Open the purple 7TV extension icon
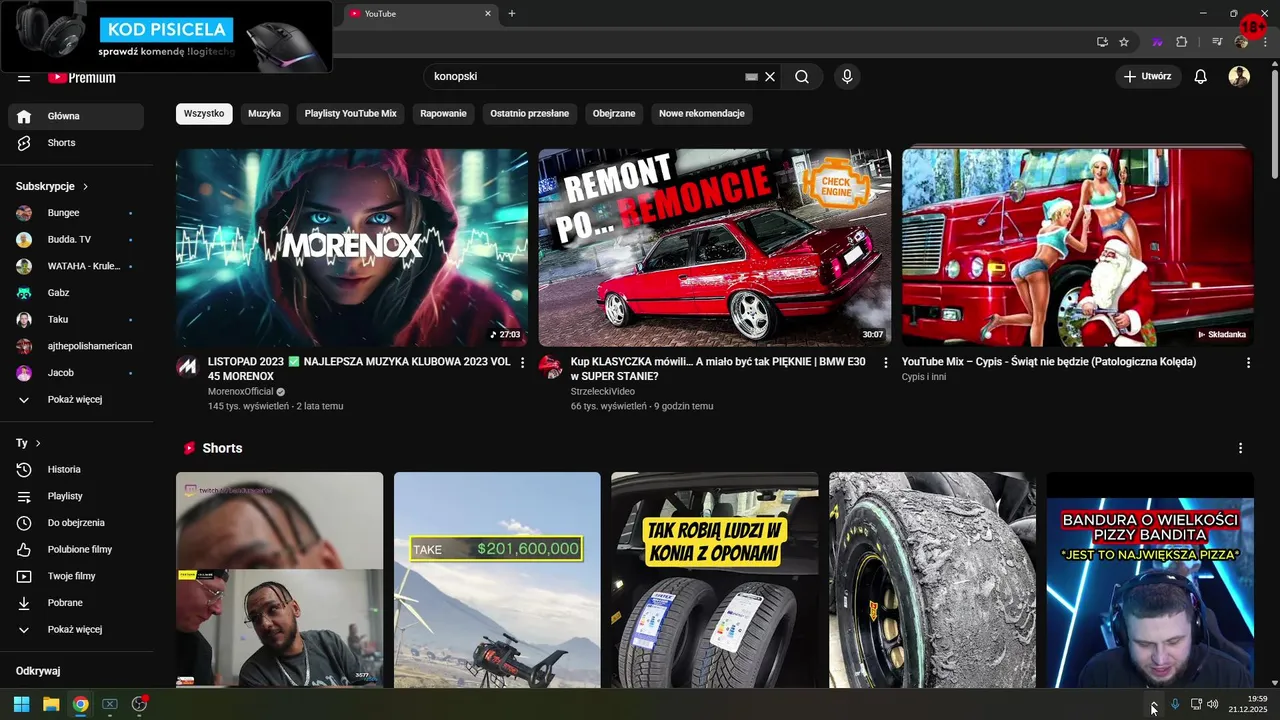Screen dimensions: 1280x720 click(x=1158, y=42)
